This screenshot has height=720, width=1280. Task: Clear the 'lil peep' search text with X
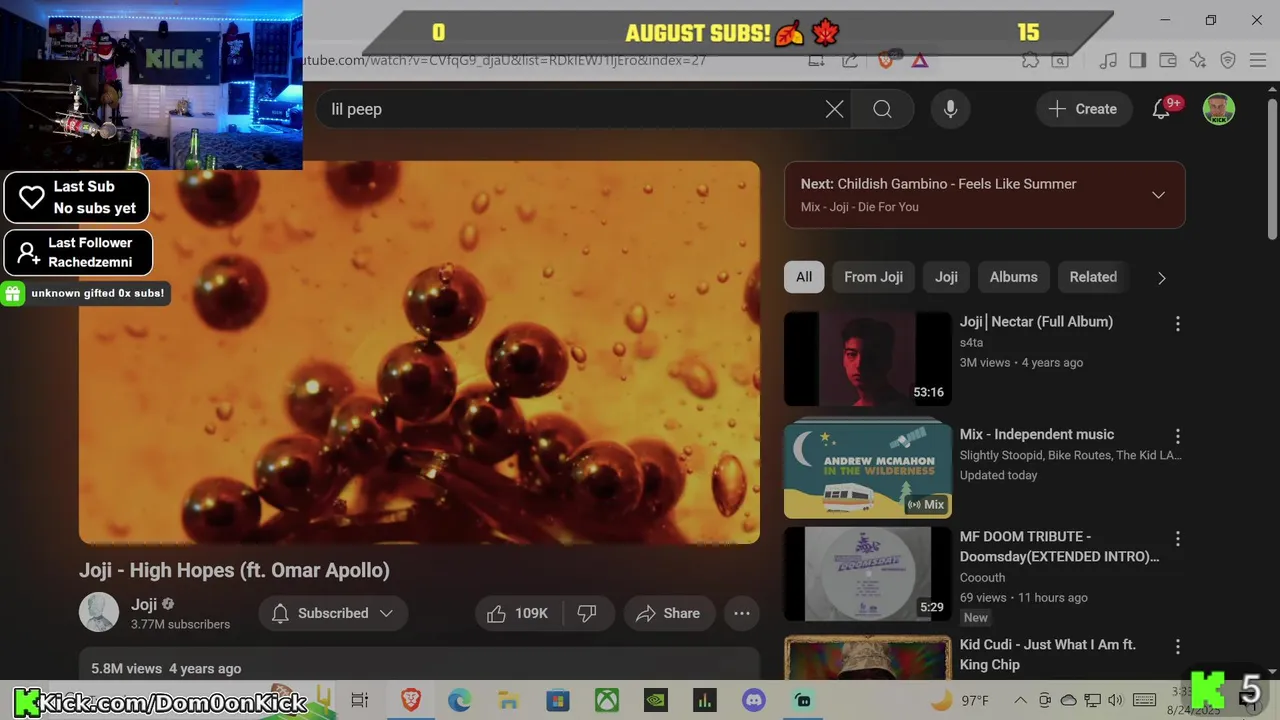pos(834,109)
